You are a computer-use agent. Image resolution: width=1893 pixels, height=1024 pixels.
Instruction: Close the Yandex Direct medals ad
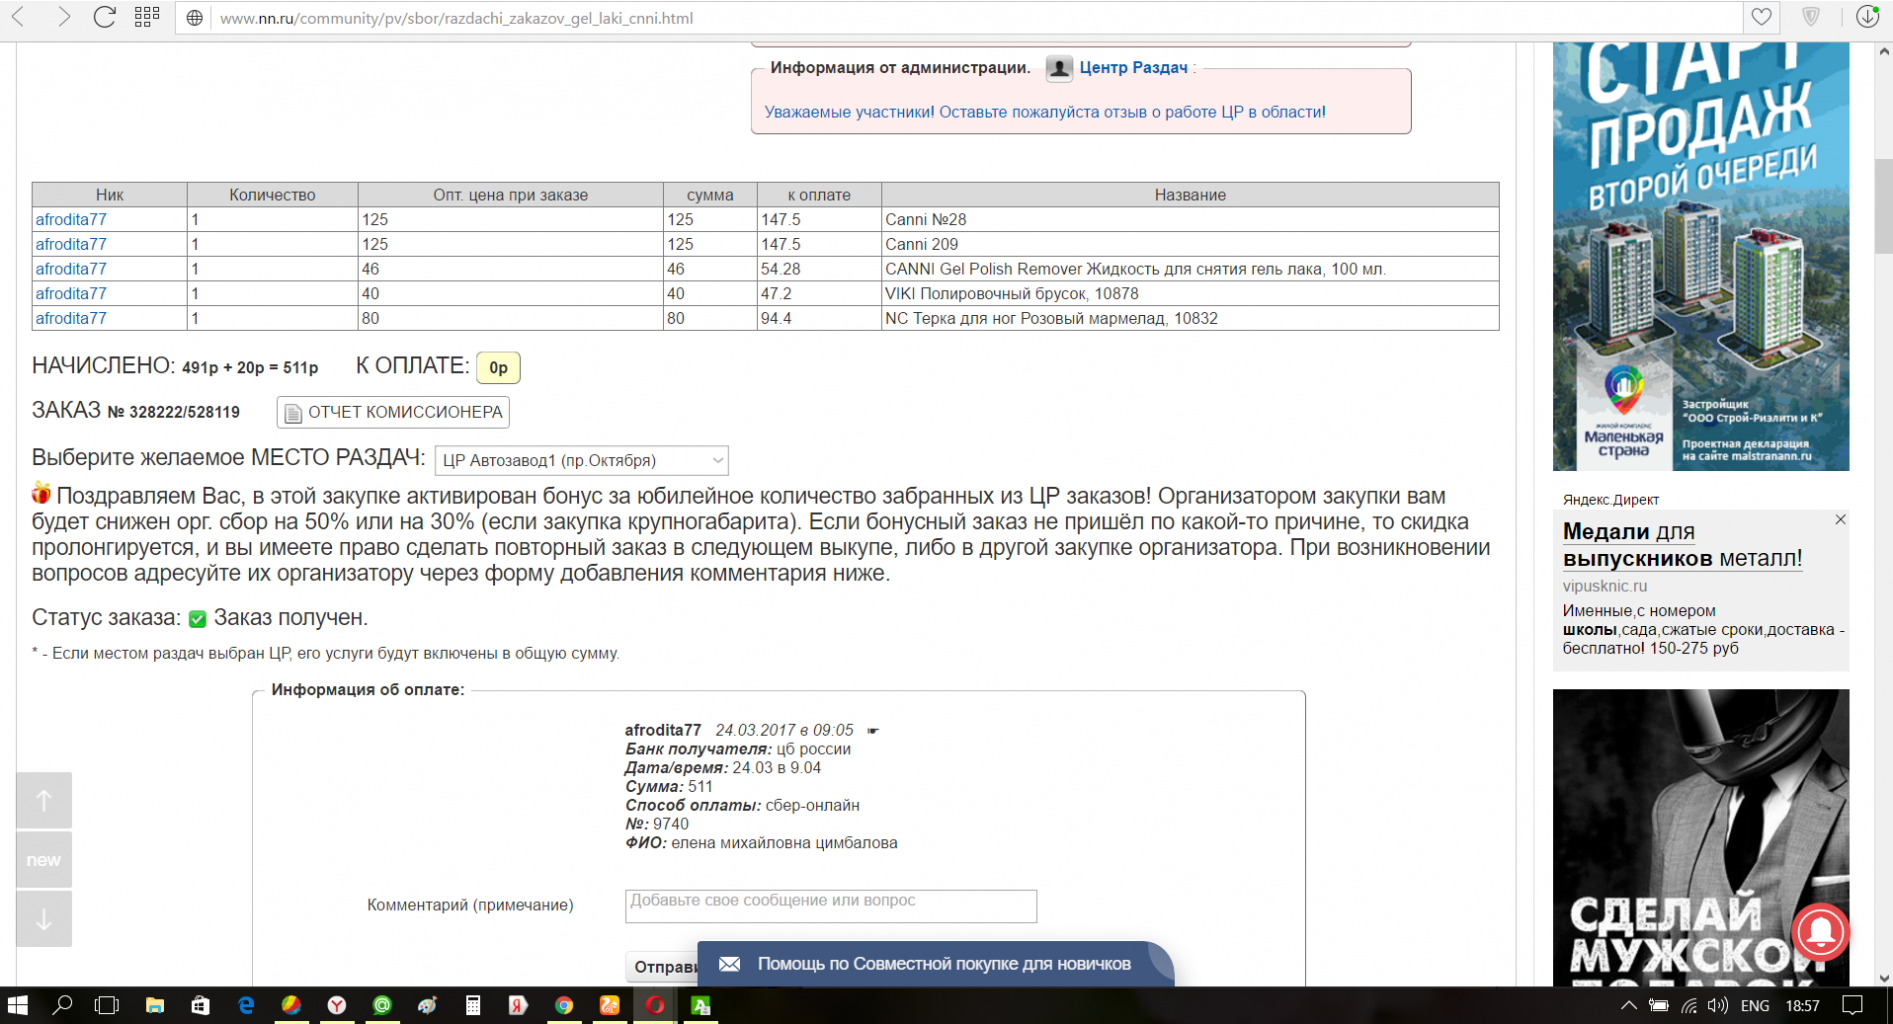[1840, 520]
